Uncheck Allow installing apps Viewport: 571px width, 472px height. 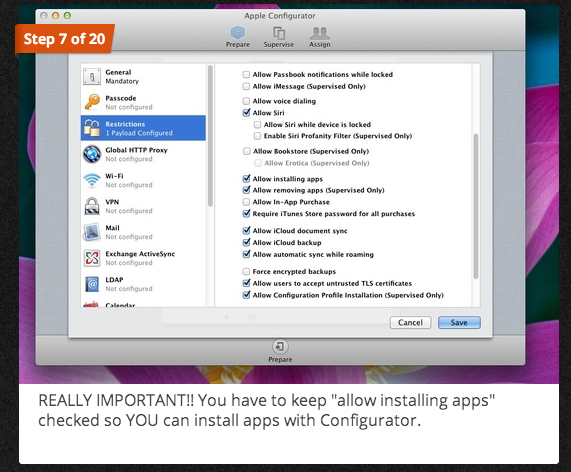(247, 178)
